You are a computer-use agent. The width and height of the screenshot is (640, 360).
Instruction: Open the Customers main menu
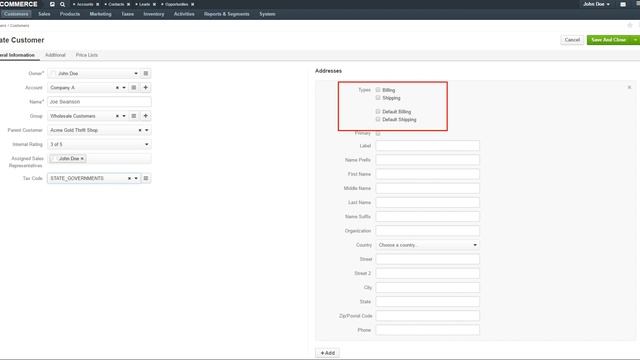coord(16,14)
